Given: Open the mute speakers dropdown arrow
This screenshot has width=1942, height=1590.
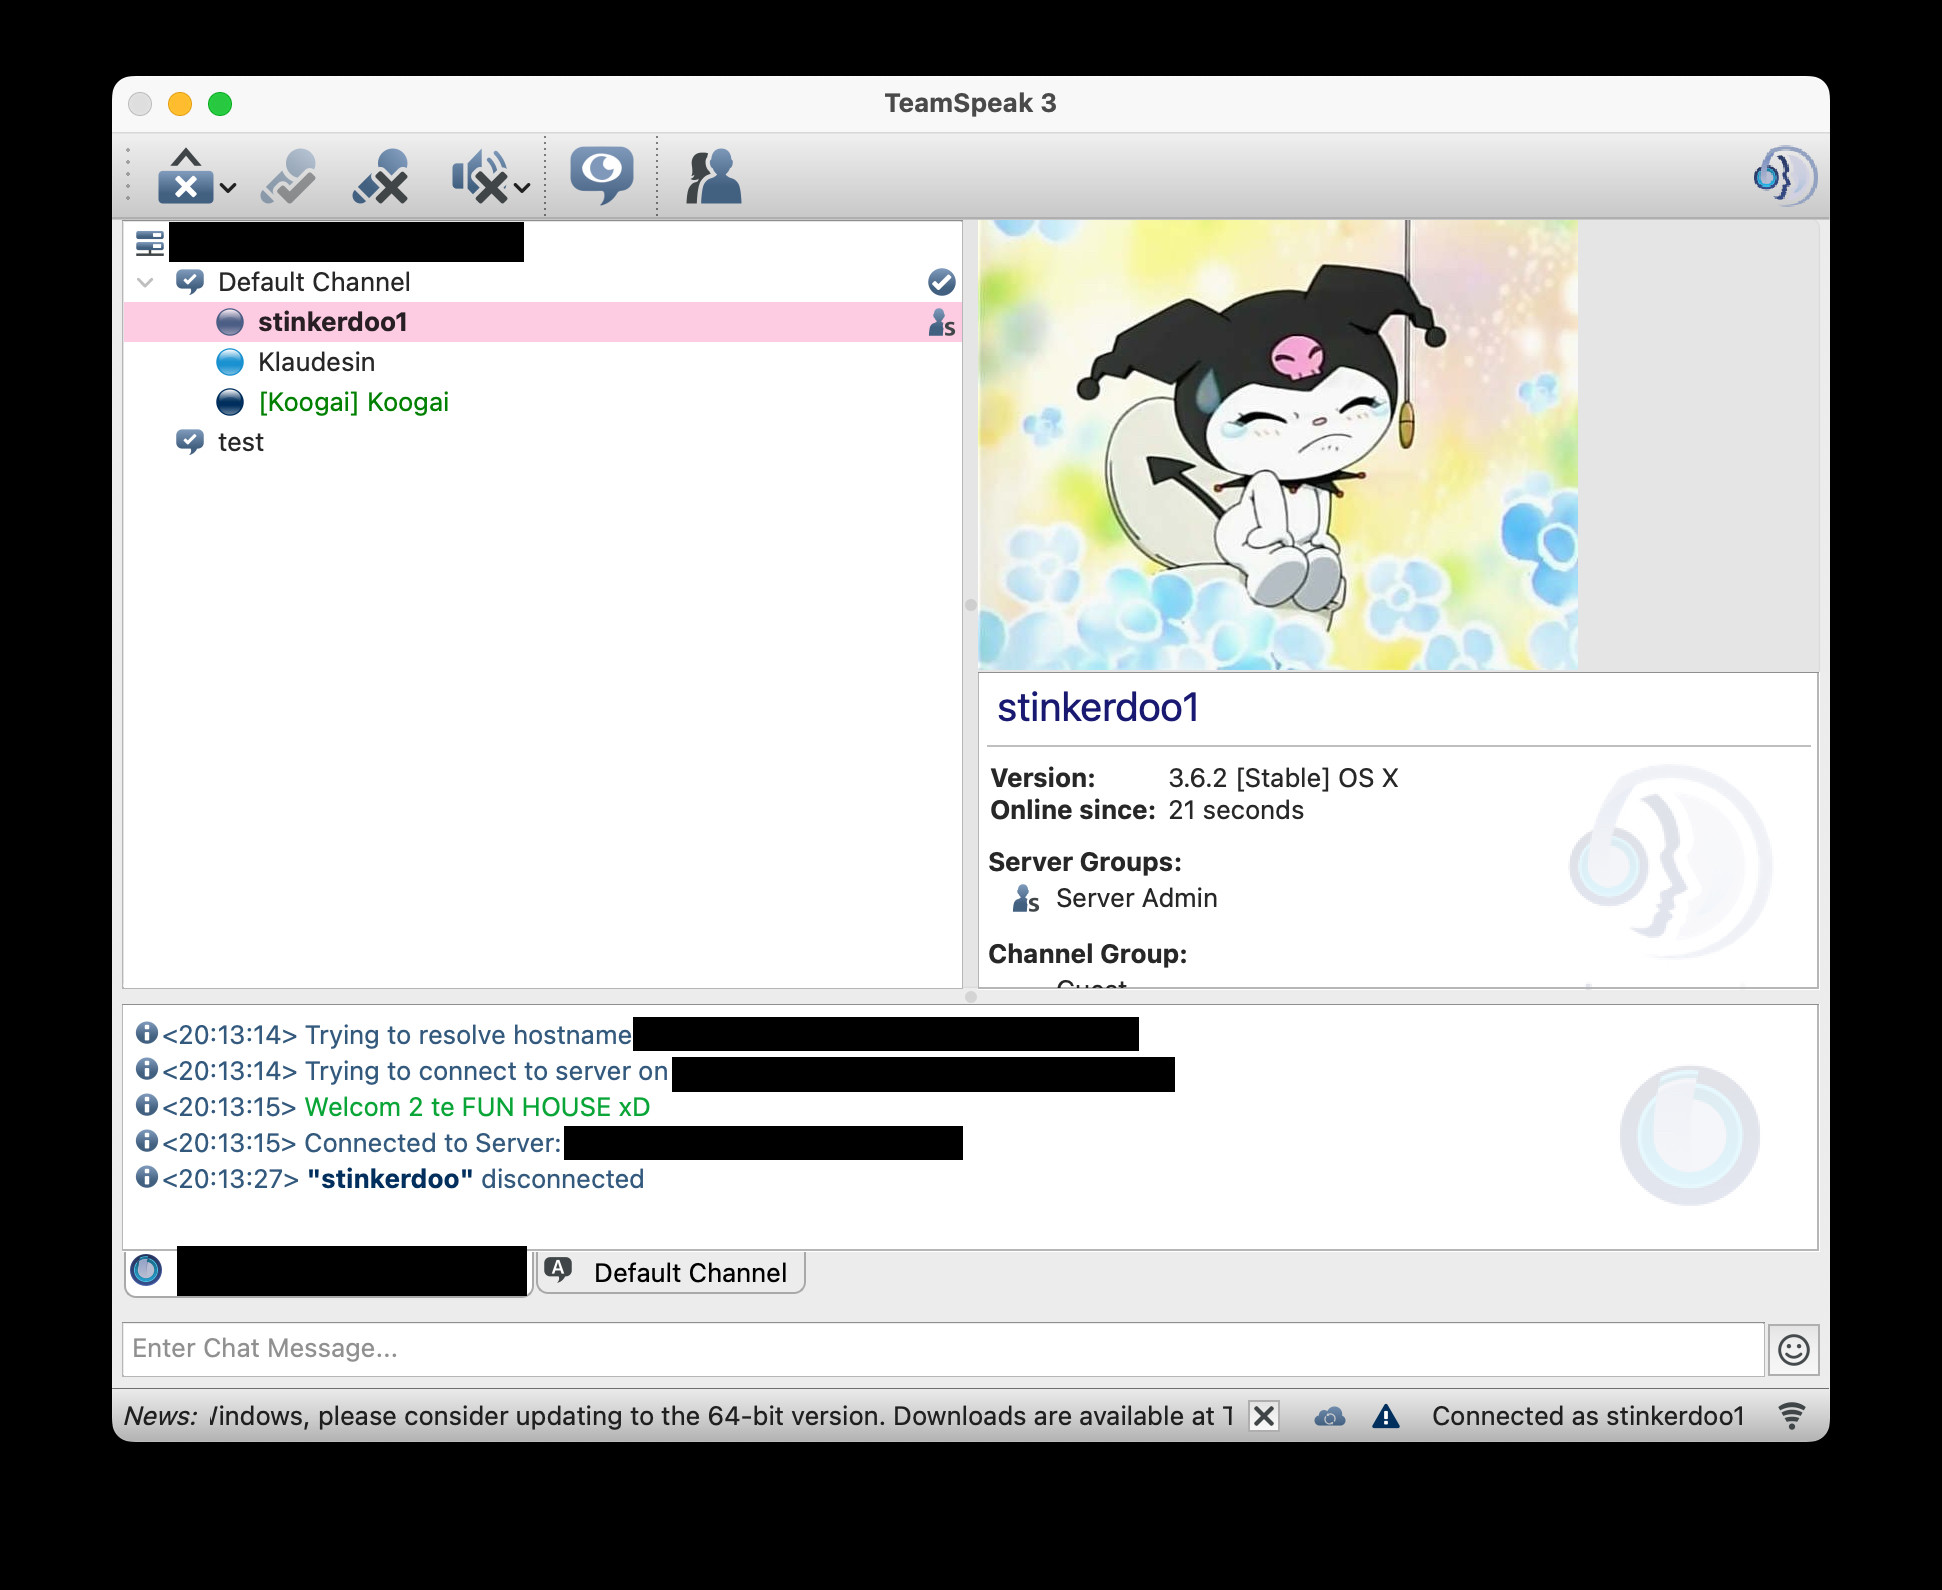Looking at the screenshot, I should (522, 187).
